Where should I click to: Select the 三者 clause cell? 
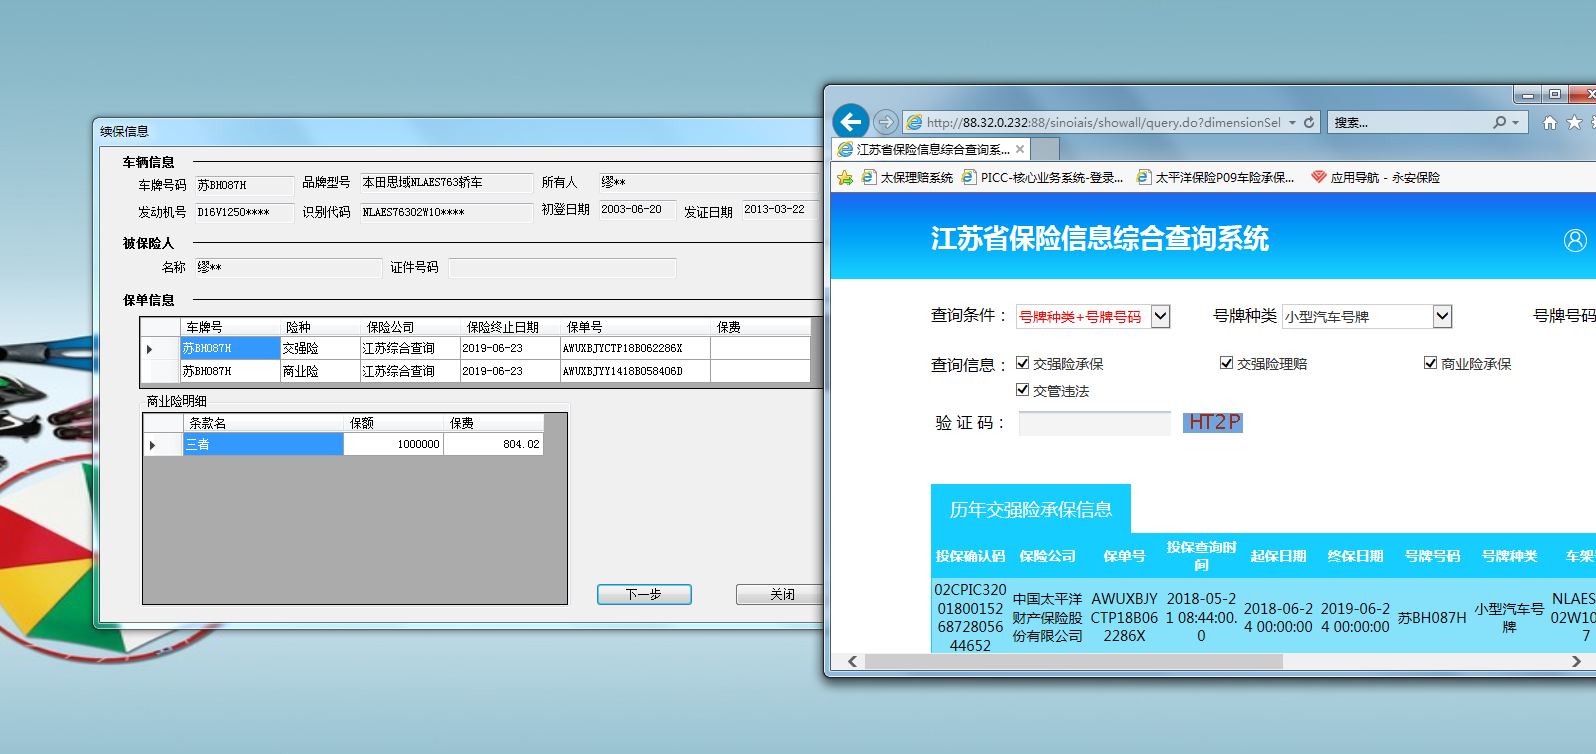(x=263, y=444)
